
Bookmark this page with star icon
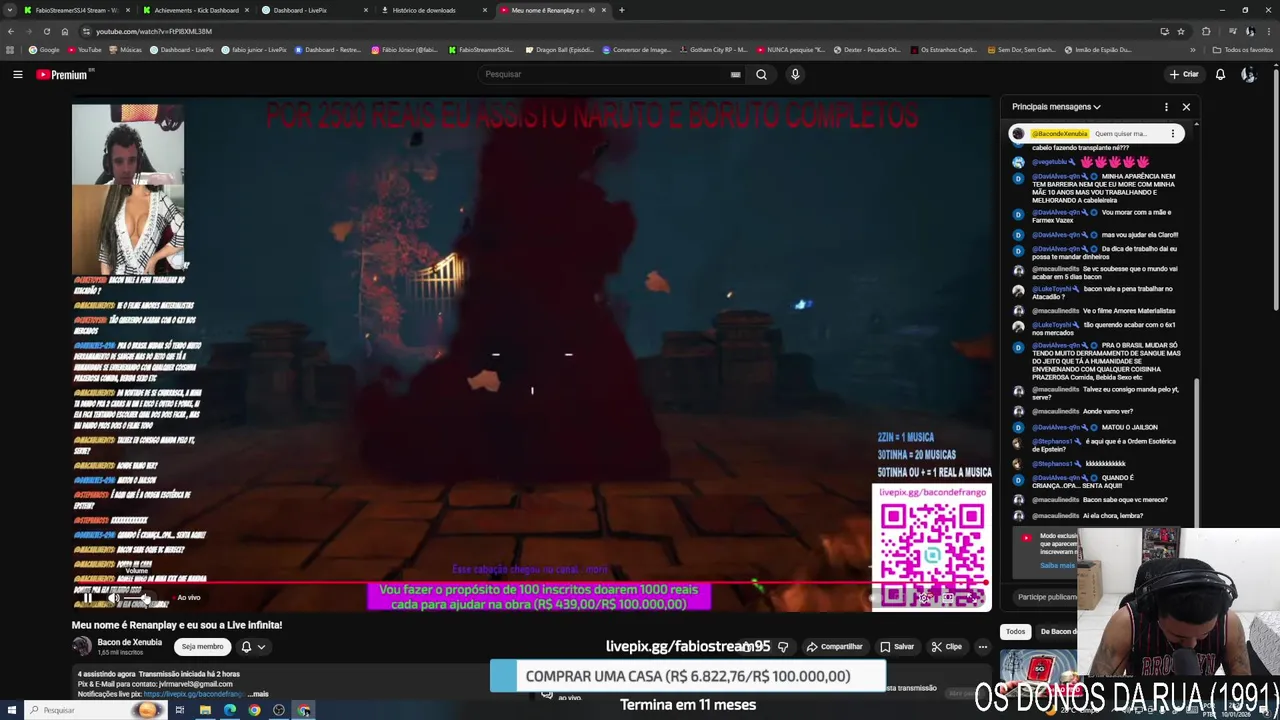[1181, 31]
